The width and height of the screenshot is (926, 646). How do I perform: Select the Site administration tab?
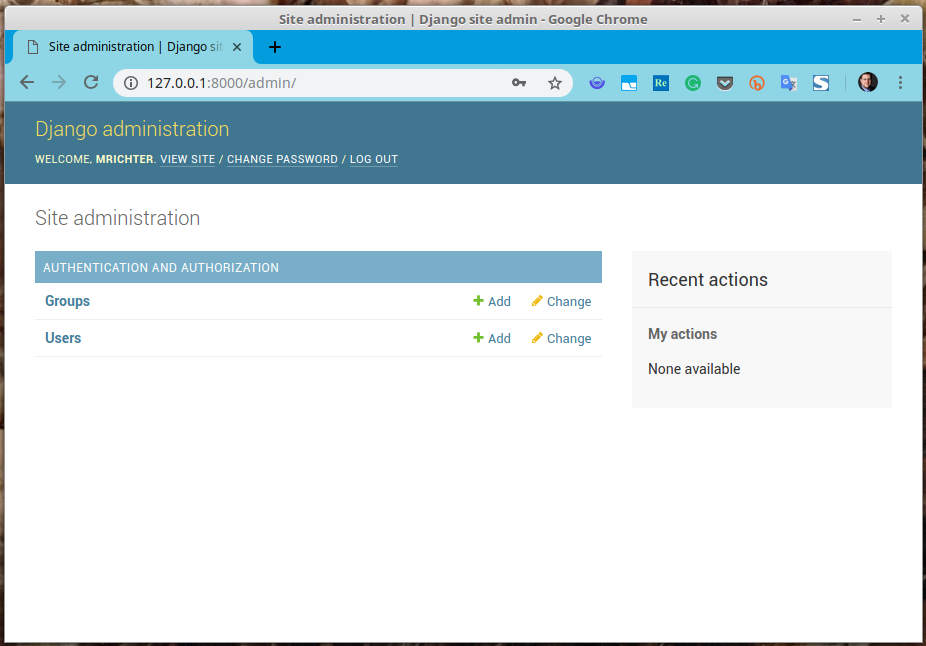[133, 47]
